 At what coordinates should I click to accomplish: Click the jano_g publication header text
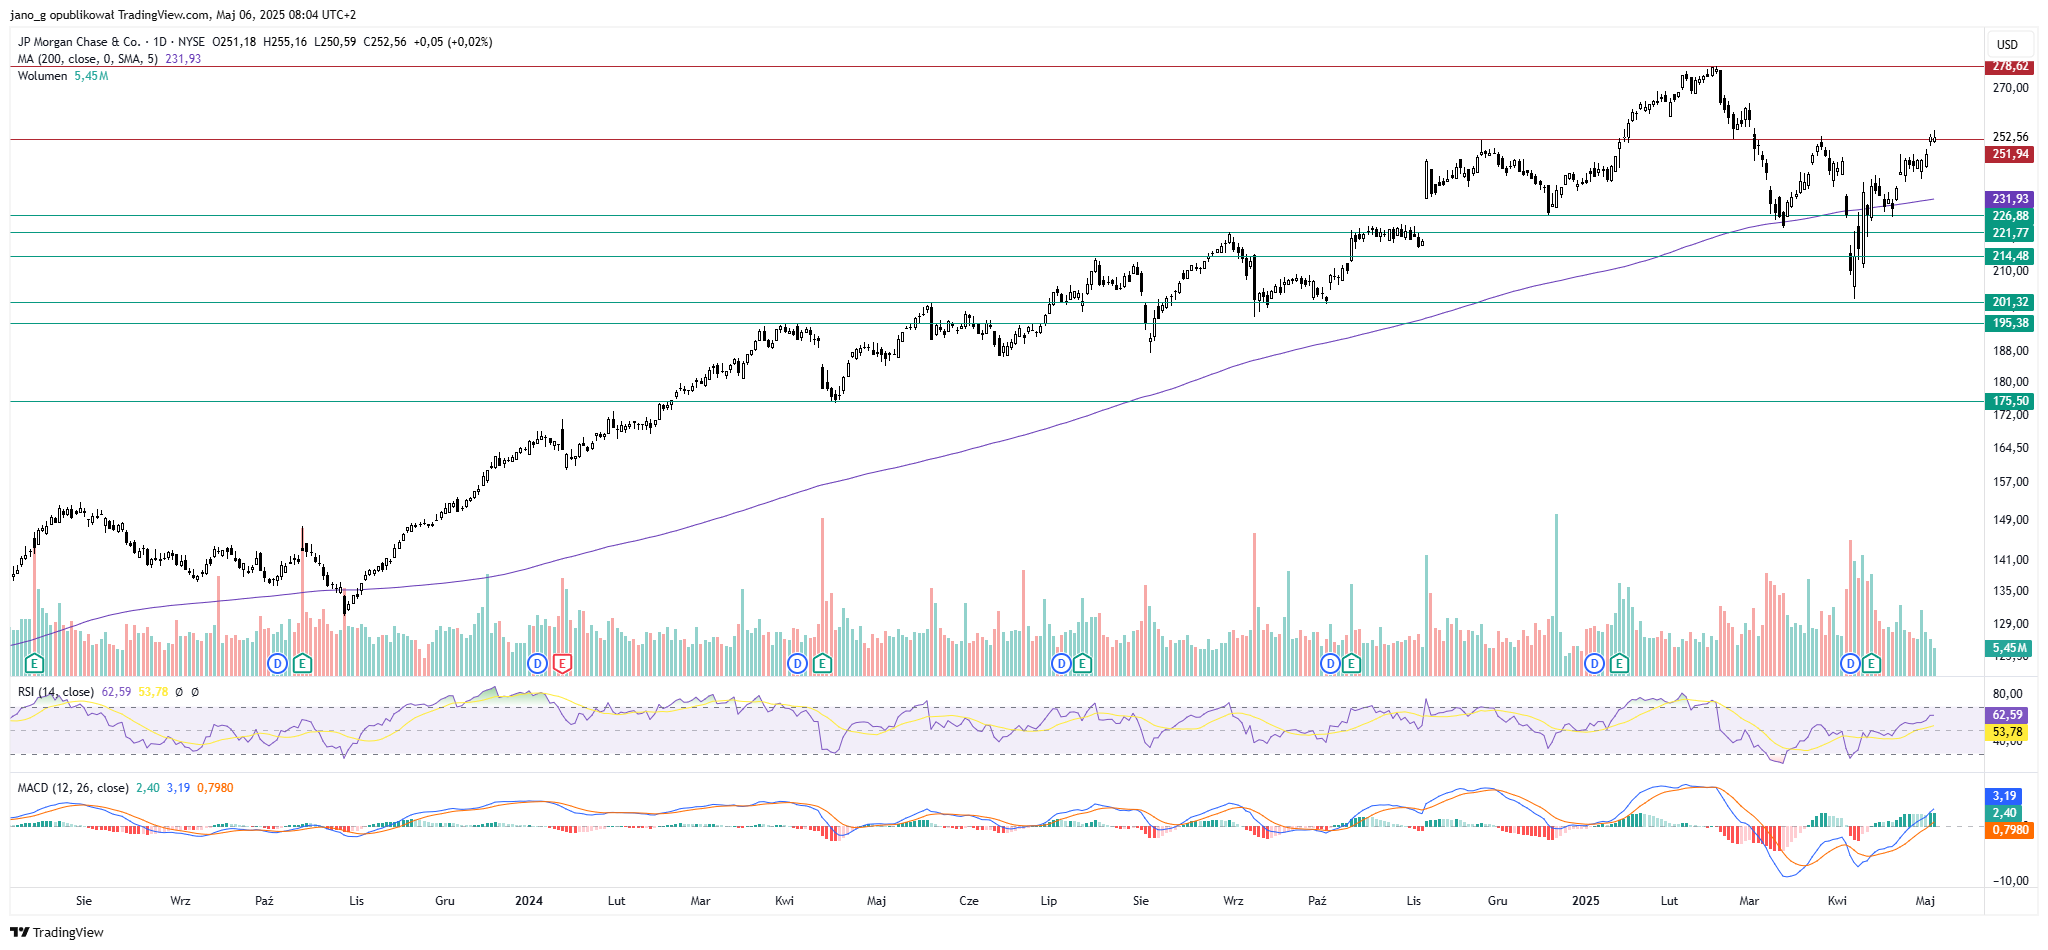[x=183, y=15]
